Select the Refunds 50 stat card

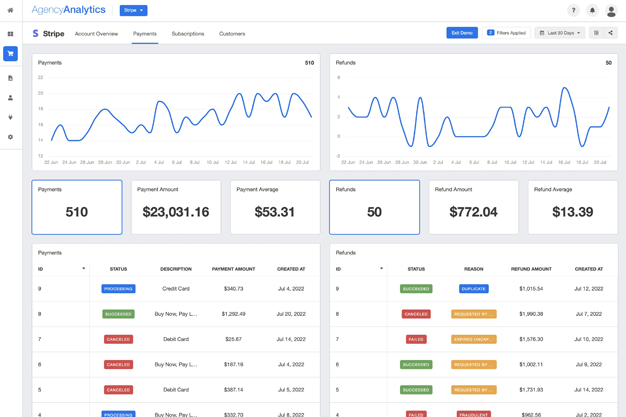point(374,207)
